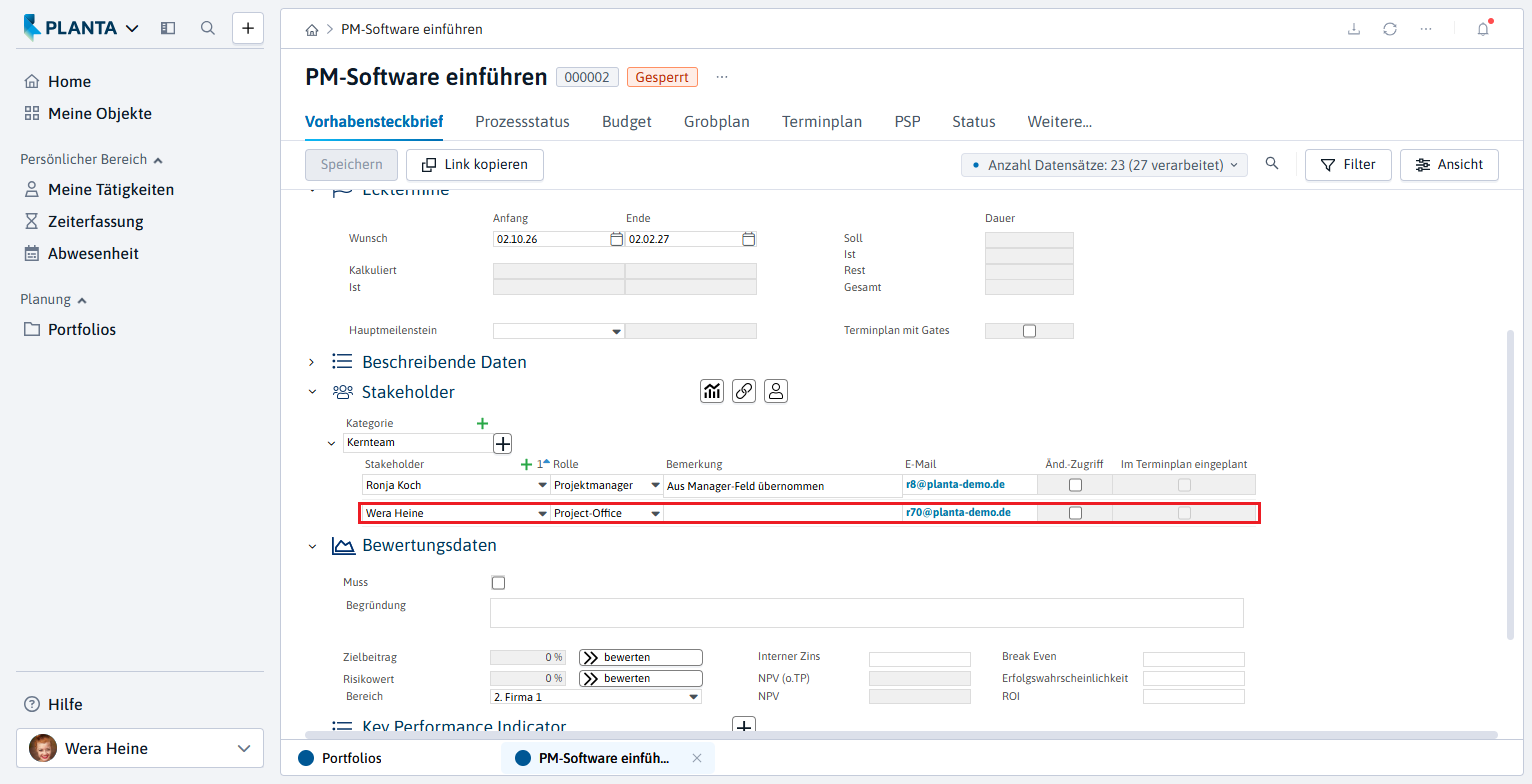Close the PM-Software einführen bottom tab
The image size is (1532, 784).
[697, 758]
